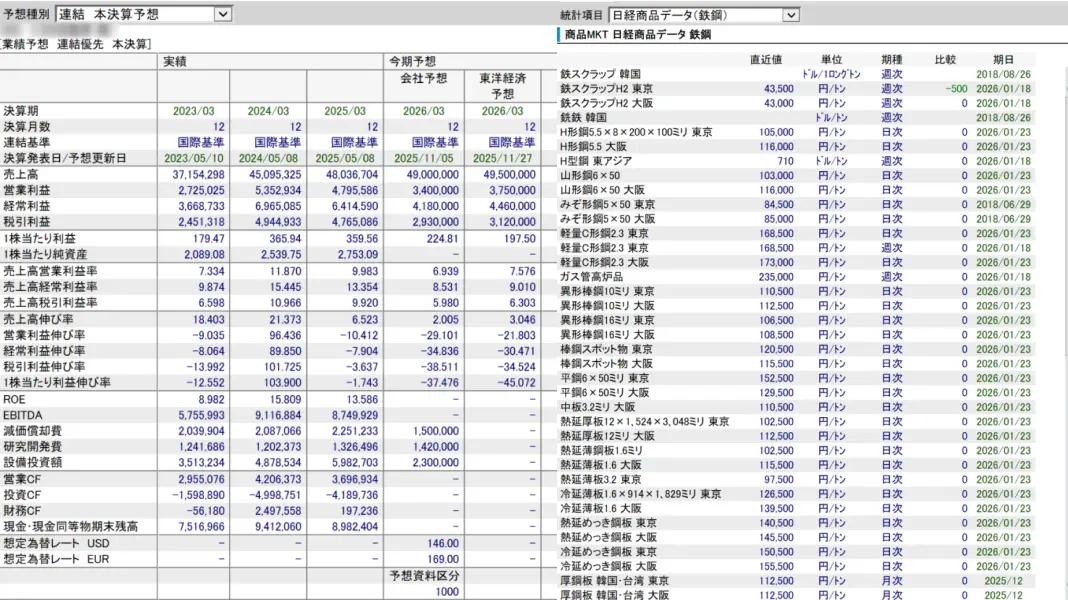Click the 今期予想 column group header
Image resolution: width=1068 pixels, height=600 pixels.
412,61
